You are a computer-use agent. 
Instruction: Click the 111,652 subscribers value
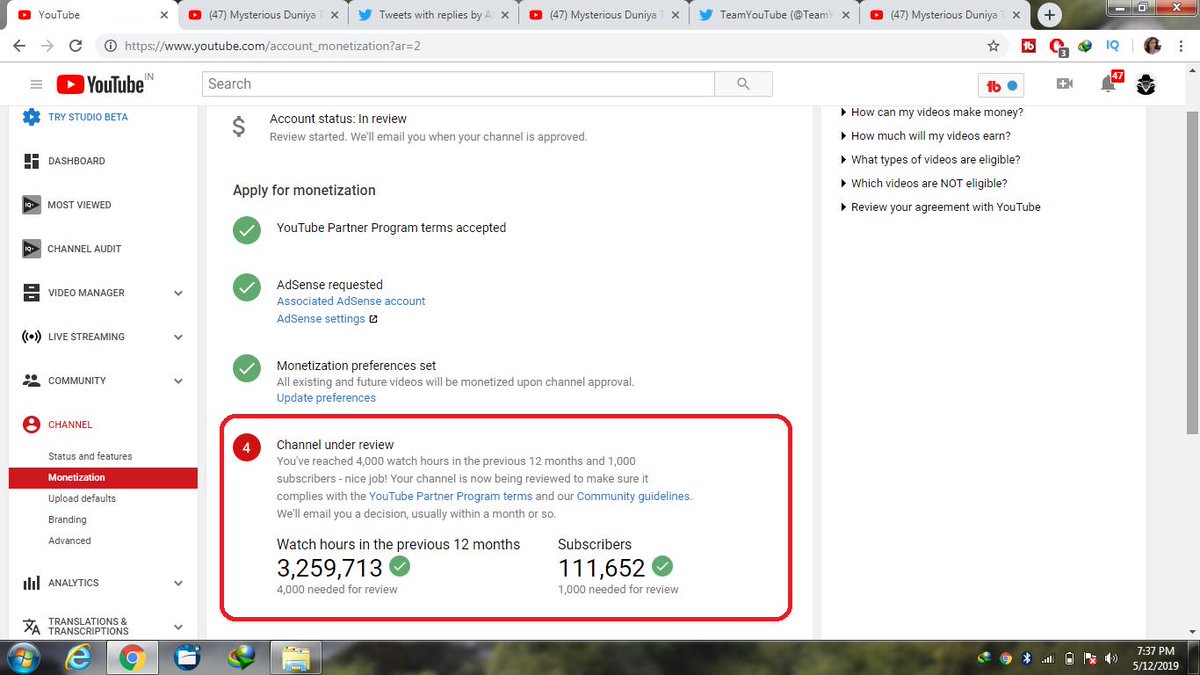602,568
